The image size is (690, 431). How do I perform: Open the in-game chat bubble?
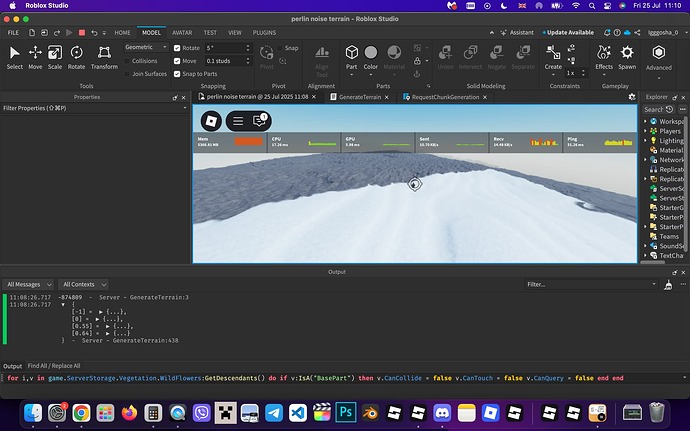260,121
